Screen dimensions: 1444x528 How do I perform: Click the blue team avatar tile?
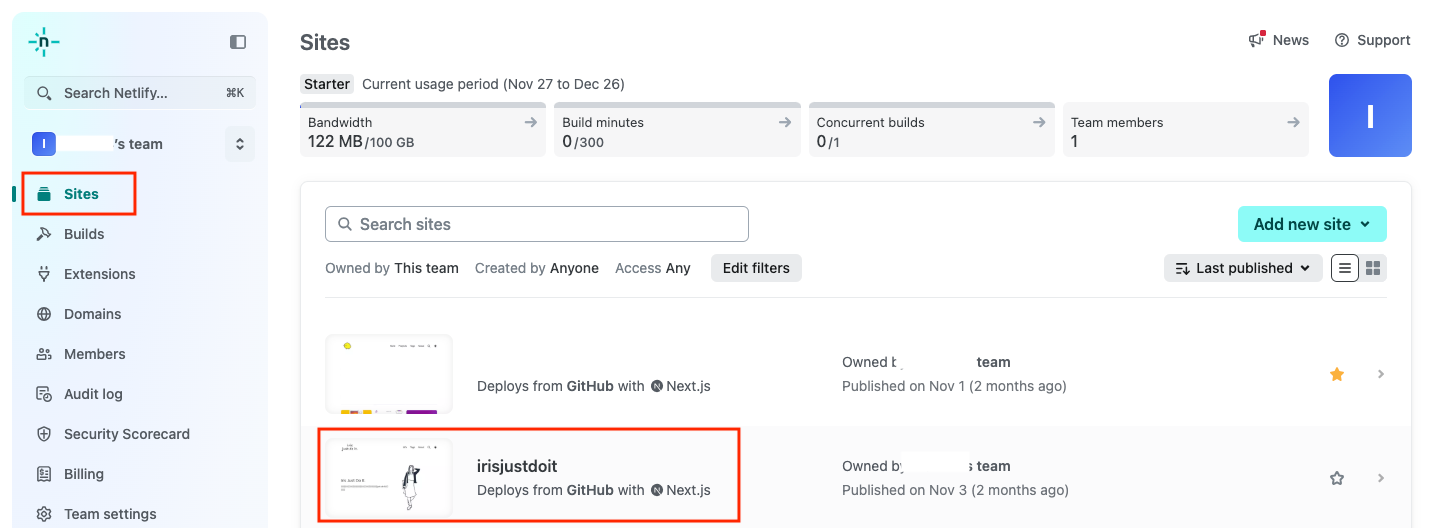click(x=1369, y=116)
